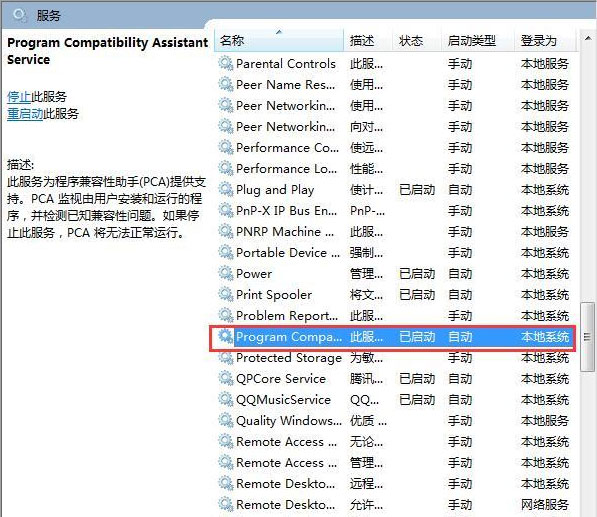This screenshot has width=597, height=517.
Task: Click the services icon in the 服务 header
Action: (19, 16)
